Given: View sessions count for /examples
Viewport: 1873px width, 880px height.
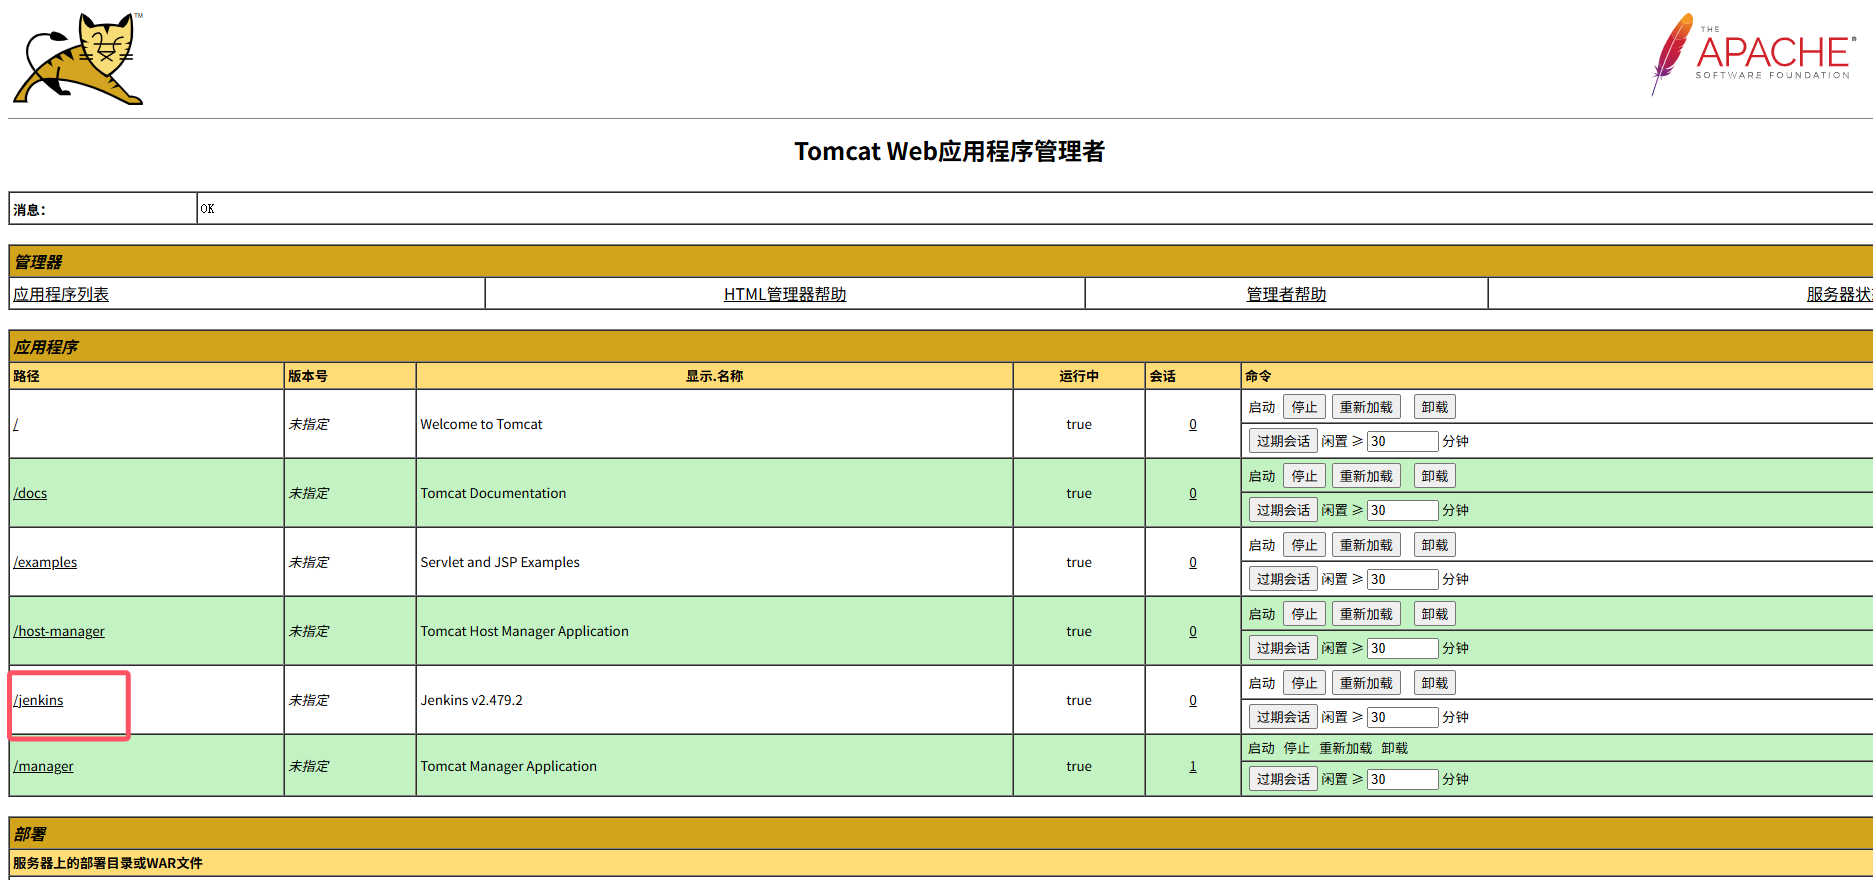Looking at the screenshot, I should point(1193,562).
